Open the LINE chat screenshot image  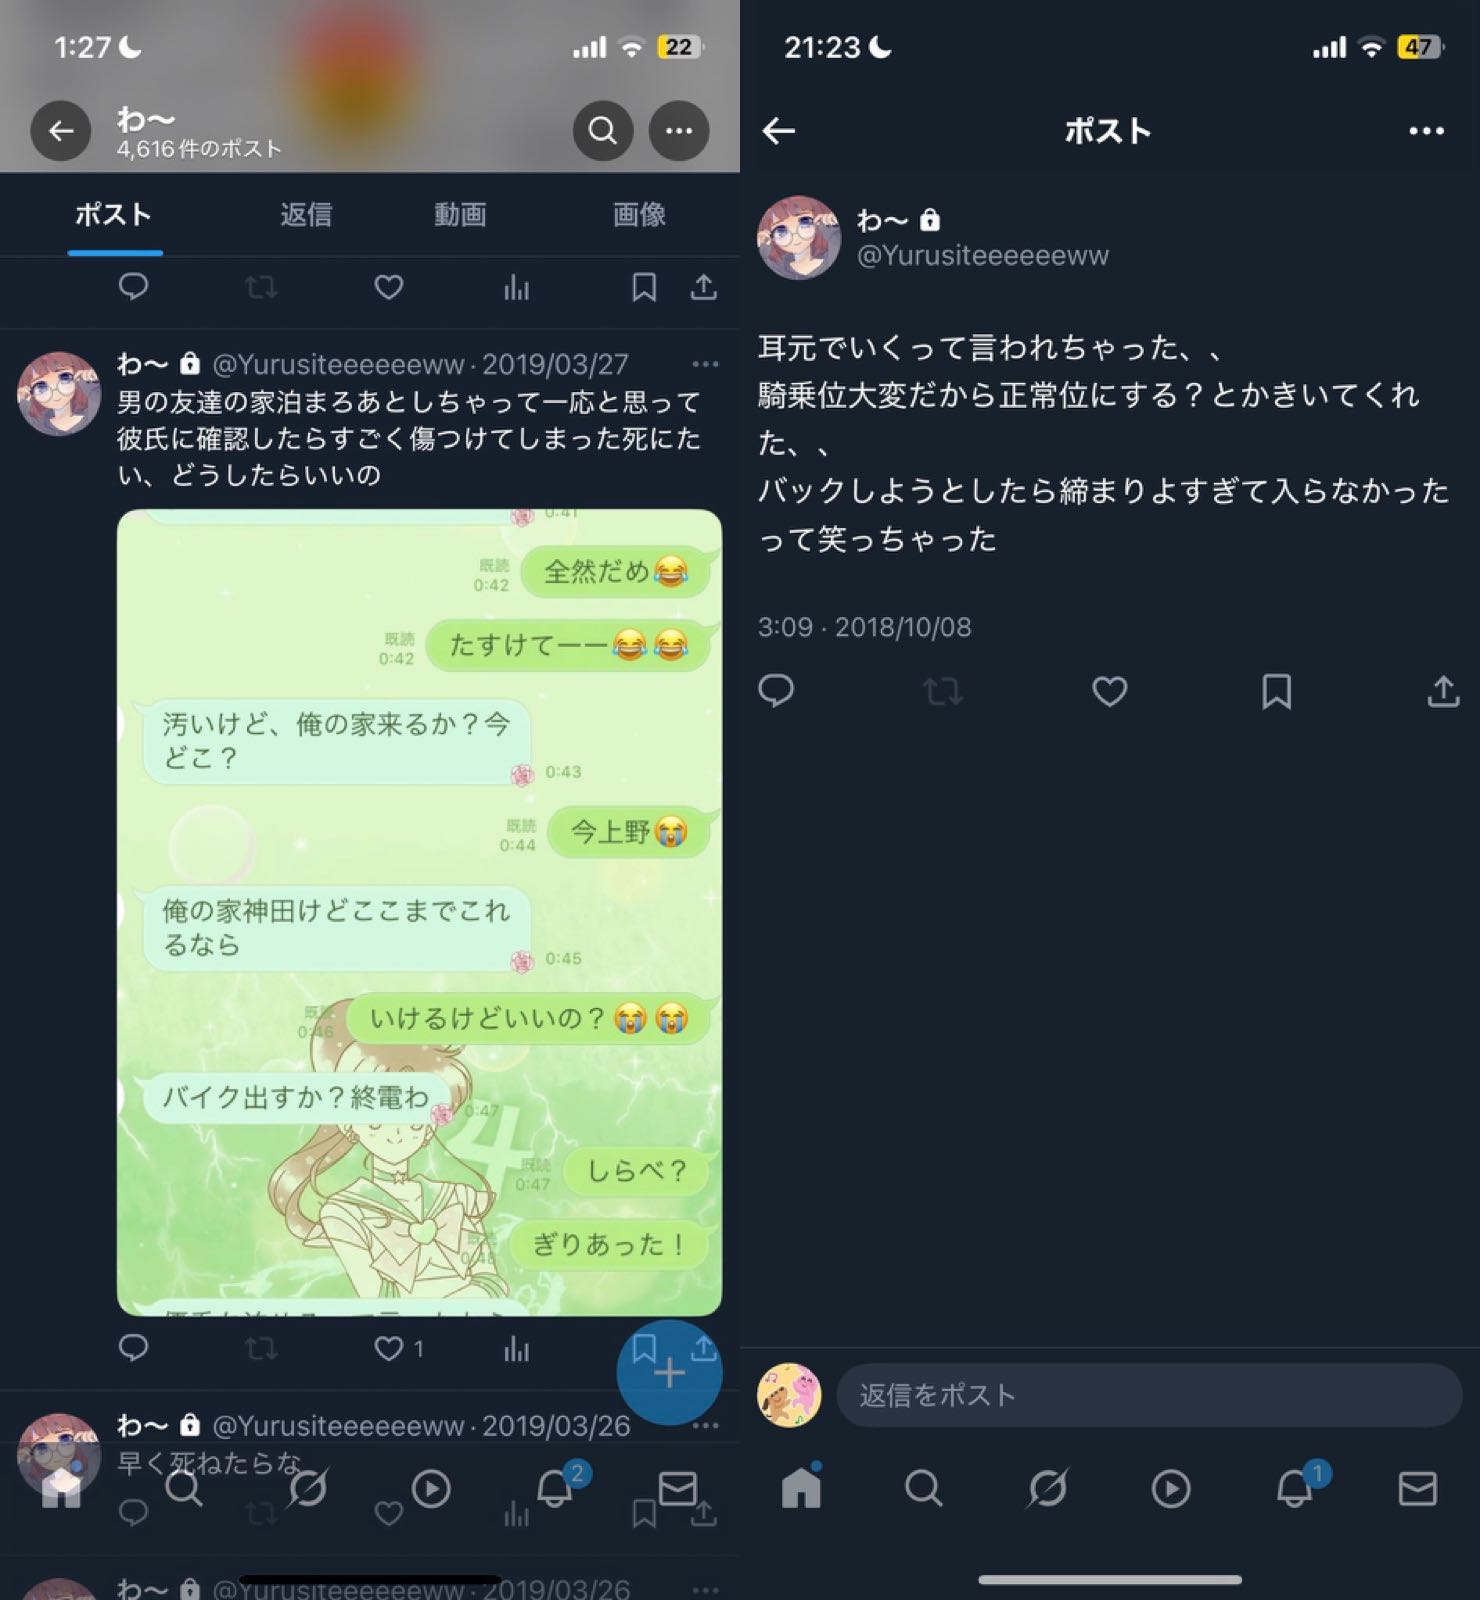(x=419, y=912)
